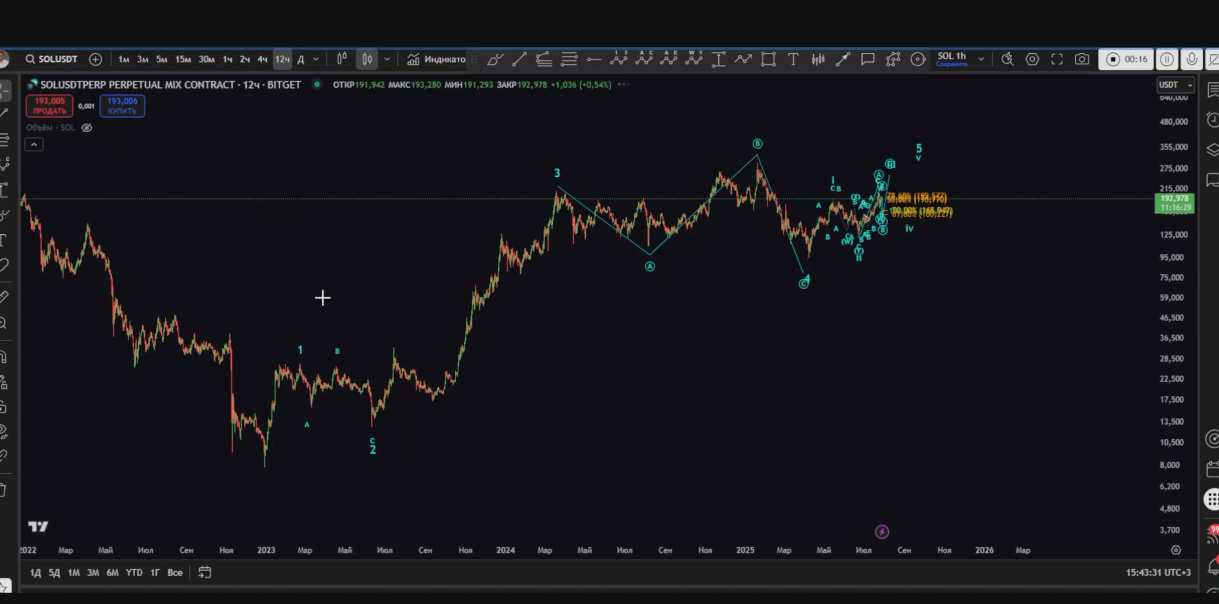Select the YTD date range

pos(134,572)
